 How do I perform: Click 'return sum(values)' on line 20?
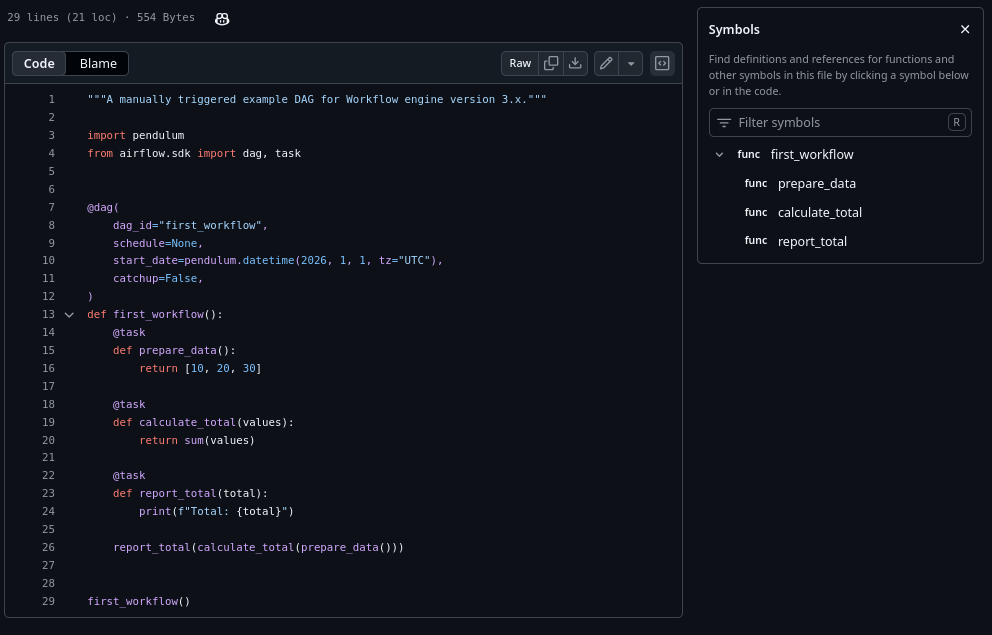coord(197,440)
